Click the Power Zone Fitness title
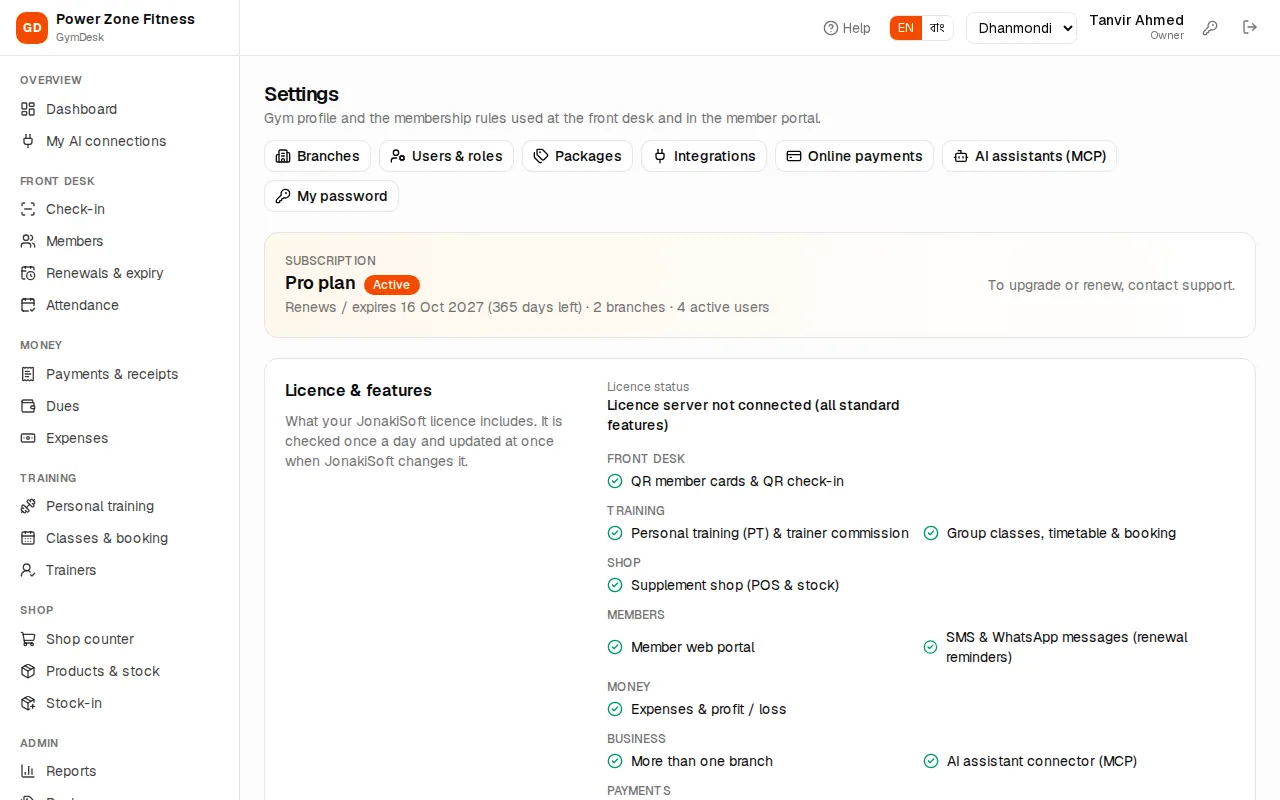 click(126, 19)
